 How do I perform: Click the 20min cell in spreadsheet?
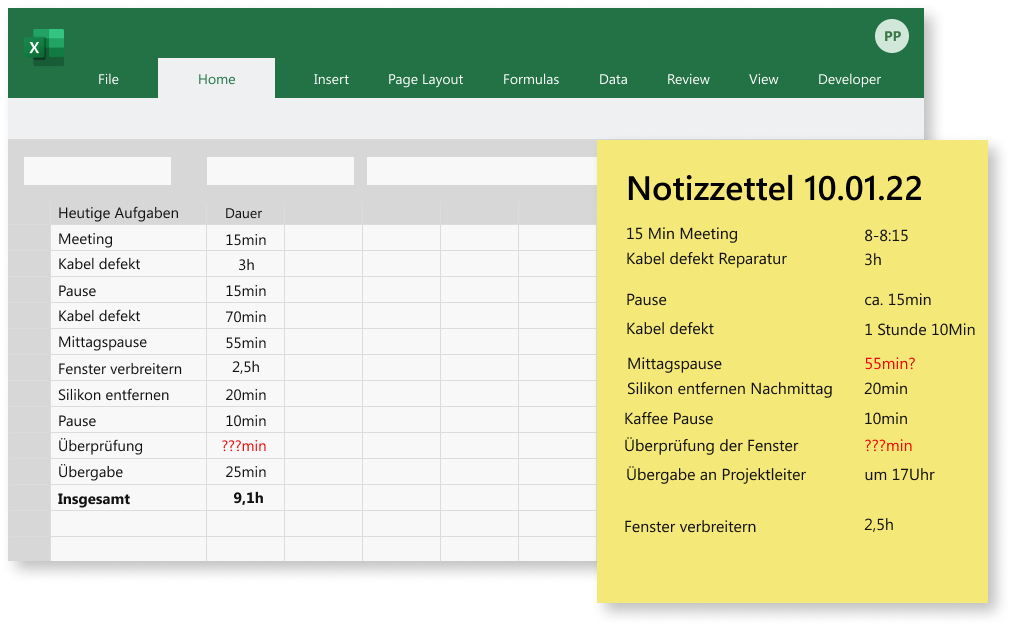click(245, 394)
